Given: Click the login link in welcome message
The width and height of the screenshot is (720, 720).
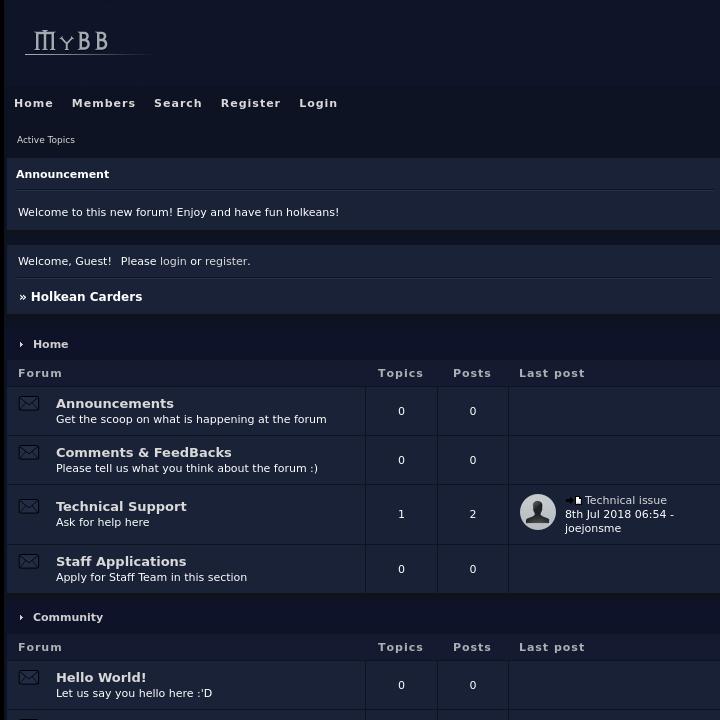Looking at the screenshot, I should point(173,261).
